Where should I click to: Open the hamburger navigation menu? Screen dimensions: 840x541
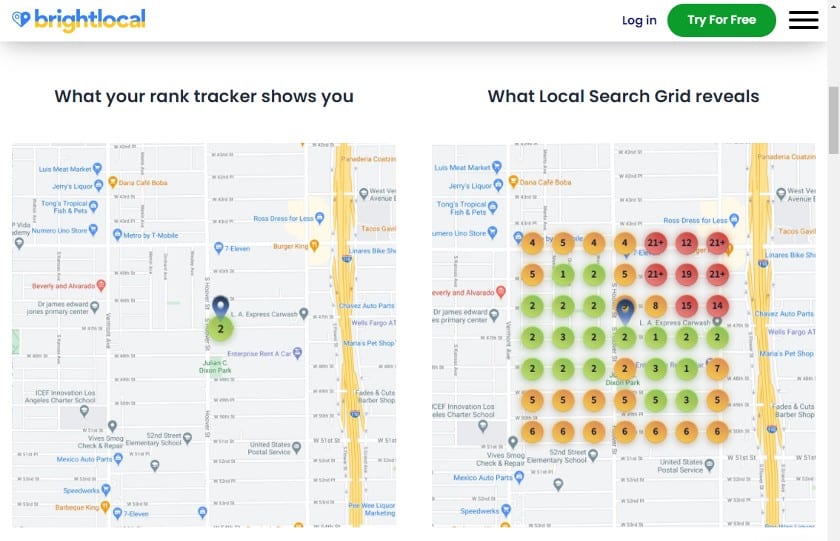point(803,20)
